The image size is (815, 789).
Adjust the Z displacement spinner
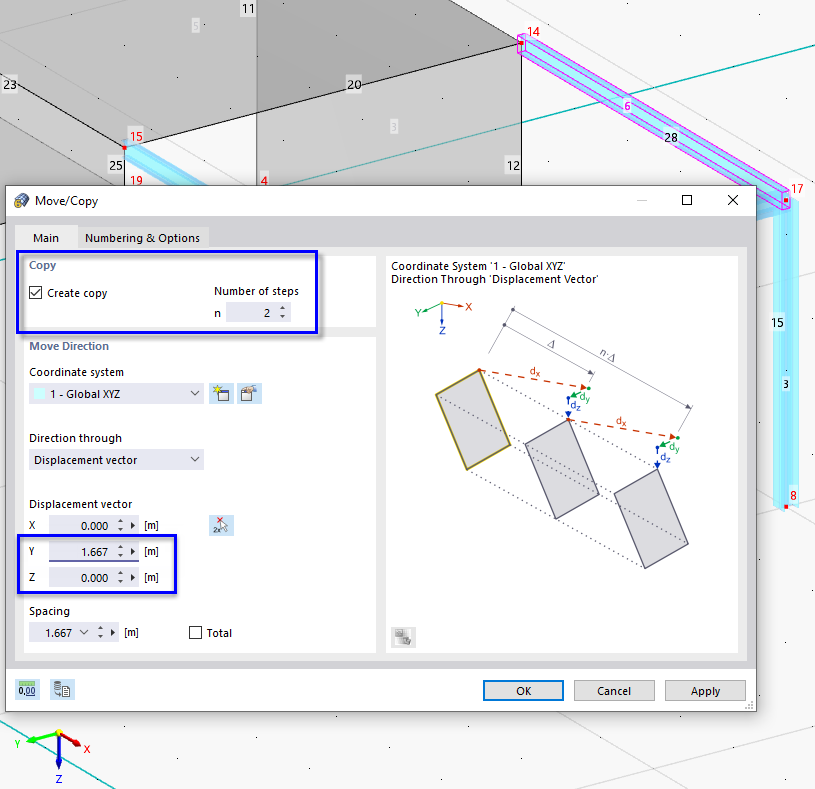[121, 577]
